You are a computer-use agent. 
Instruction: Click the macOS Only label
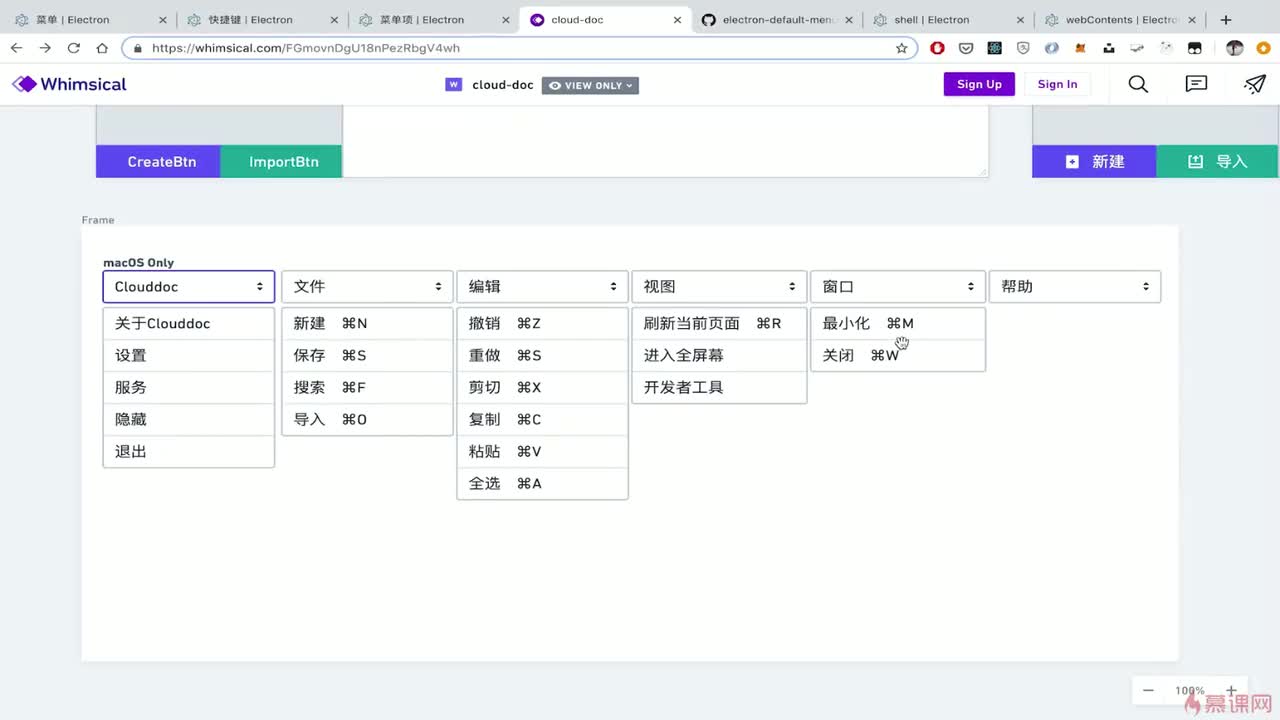coord(138,263)
